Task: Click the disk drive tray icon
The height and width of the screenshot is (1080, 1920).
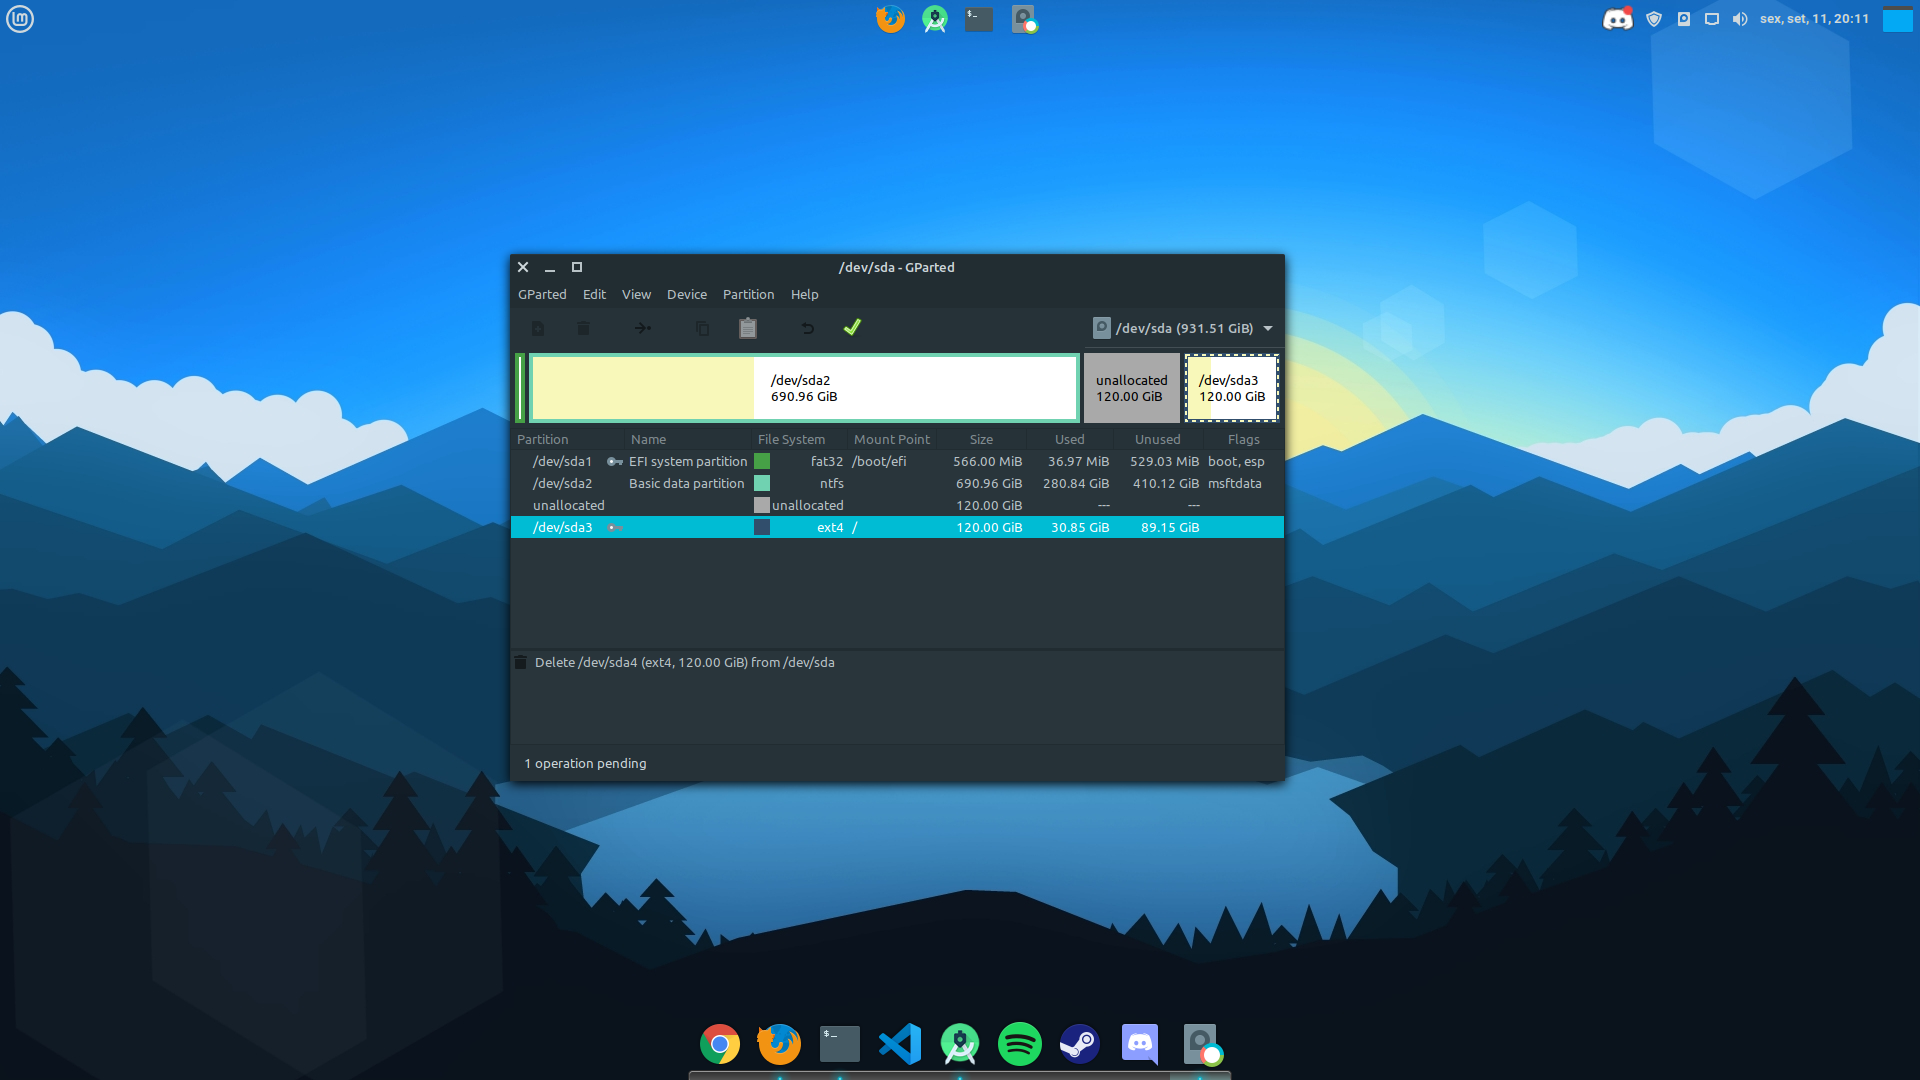Action: [1684, 19]
